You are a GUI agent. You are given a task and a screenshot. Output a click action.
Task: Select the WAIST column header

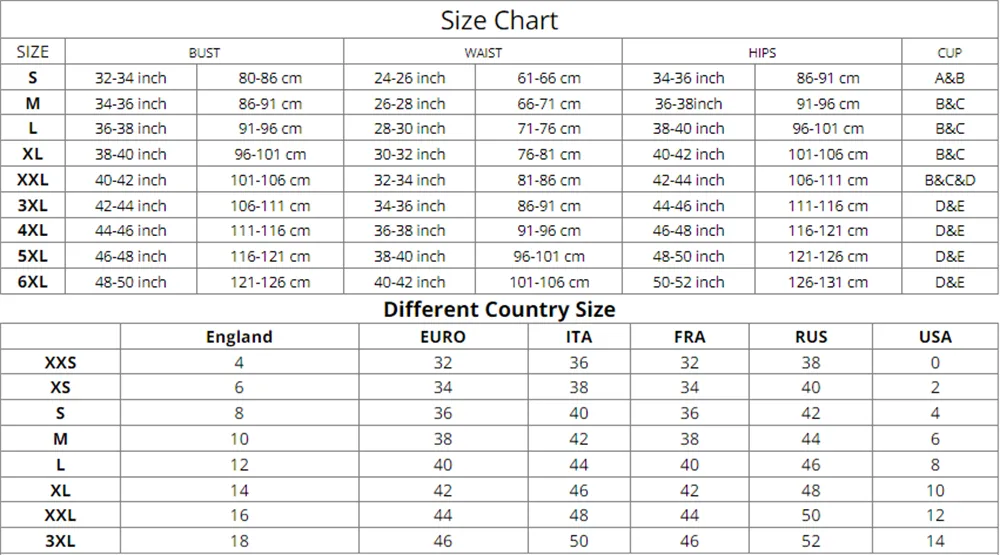point(483,53)
